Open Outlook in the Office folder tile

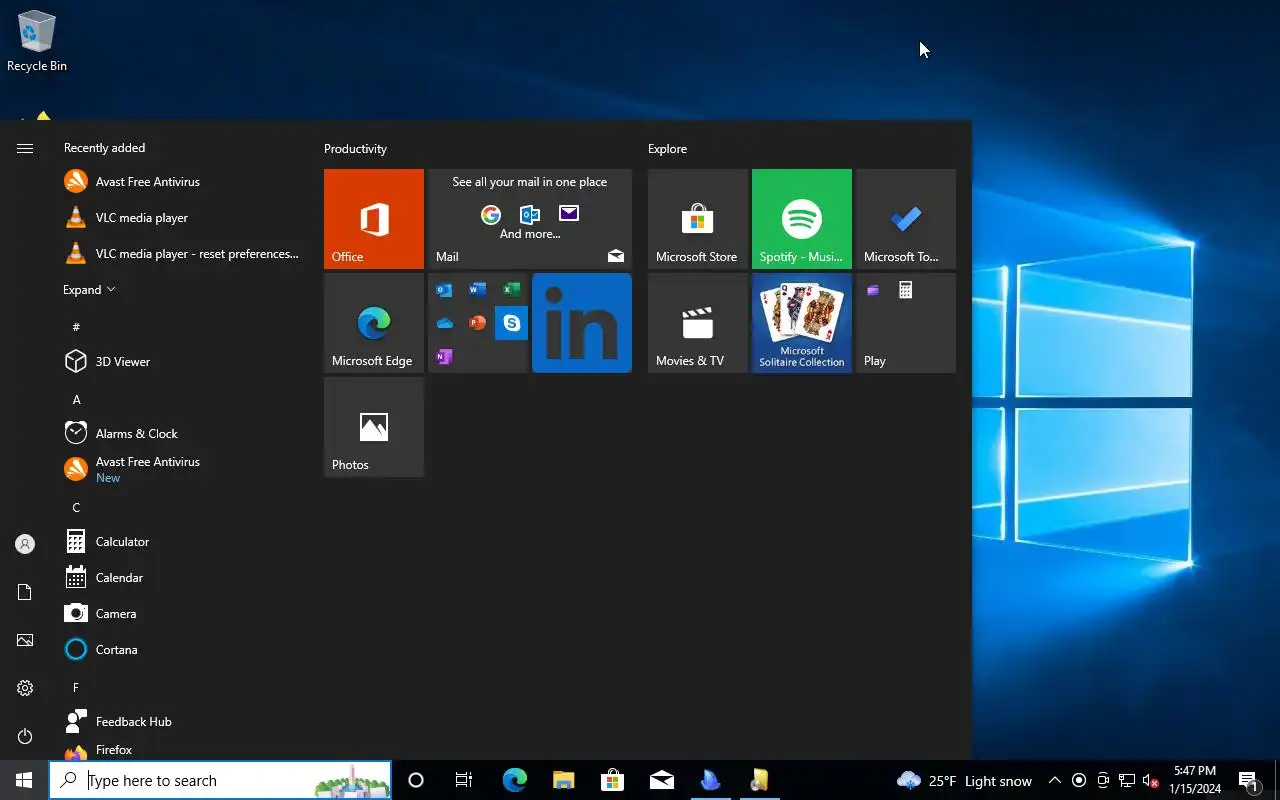coord(444,290)
